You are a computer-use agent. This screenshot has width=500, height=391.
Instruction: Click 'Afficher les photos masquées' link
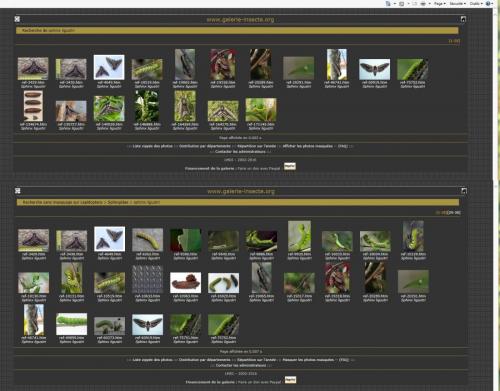308,146
